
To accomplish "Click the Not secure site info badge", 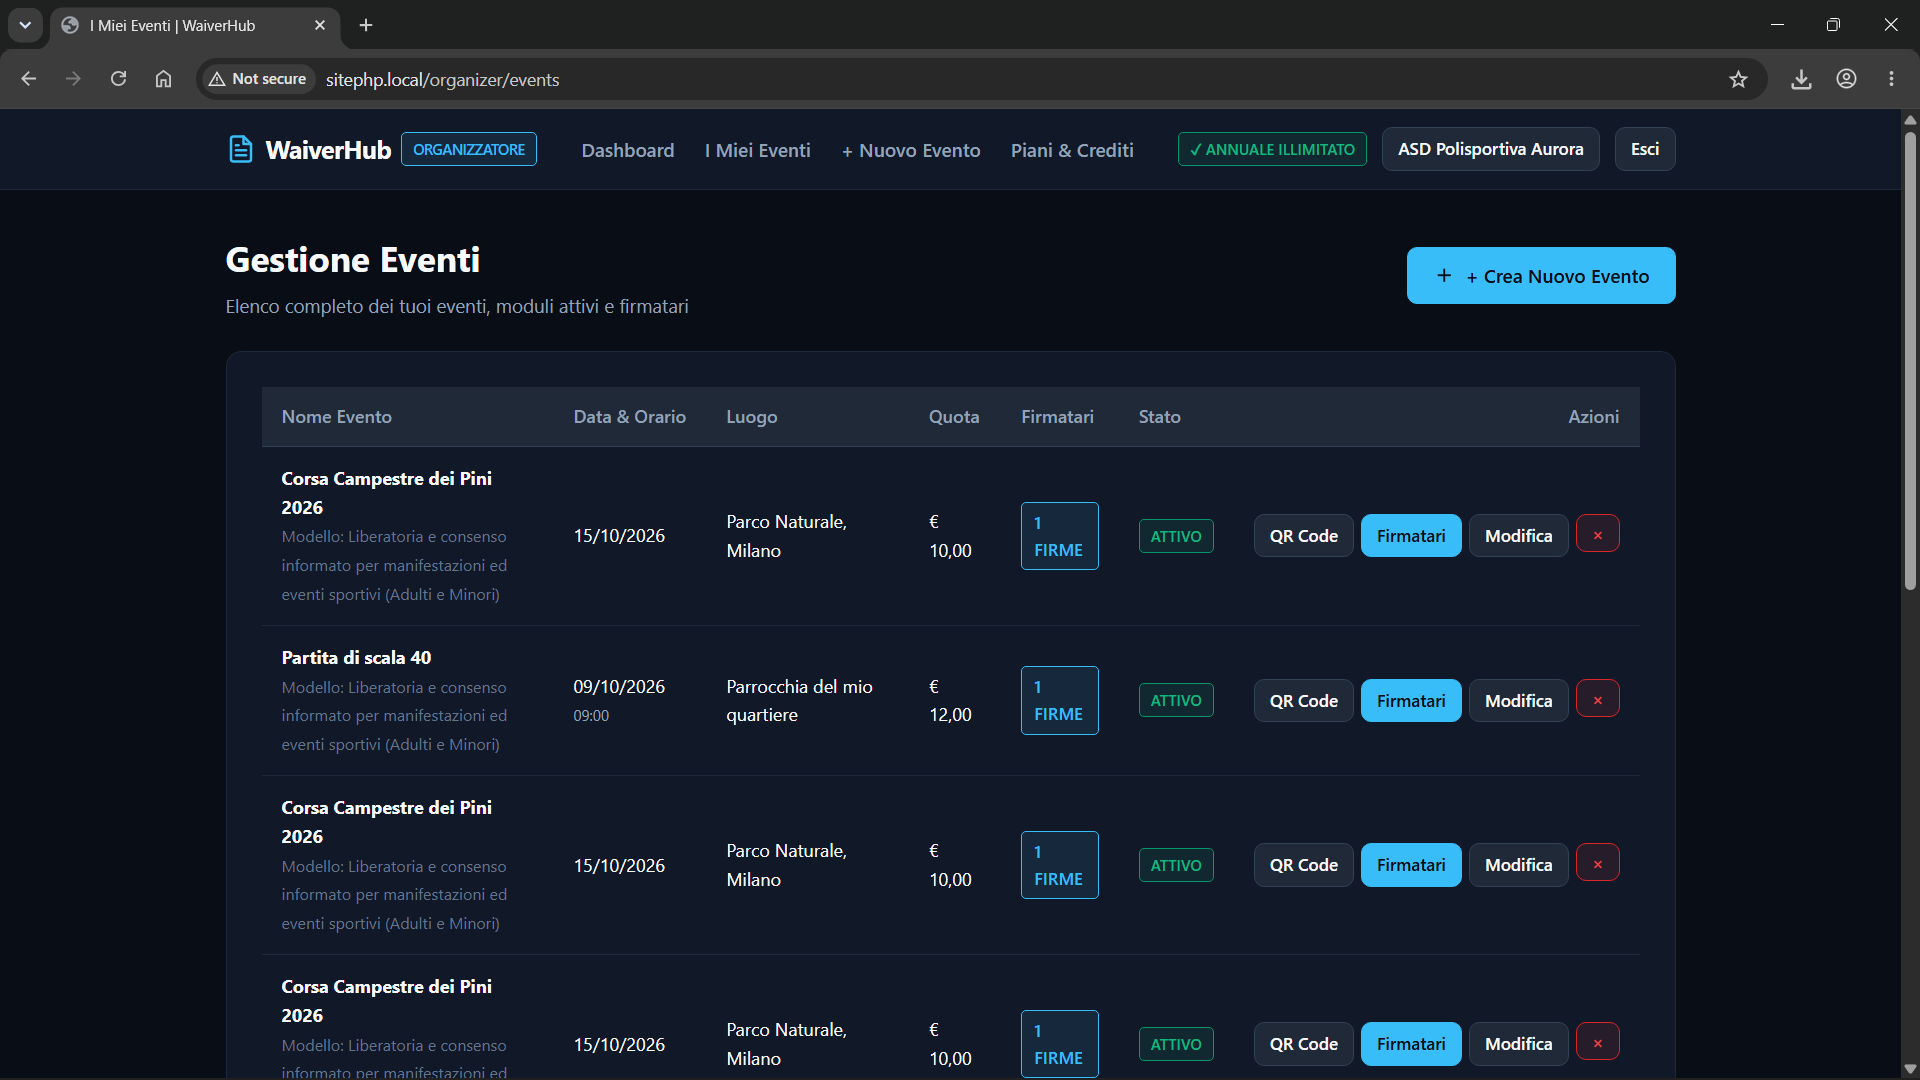I will coord(259,79).
